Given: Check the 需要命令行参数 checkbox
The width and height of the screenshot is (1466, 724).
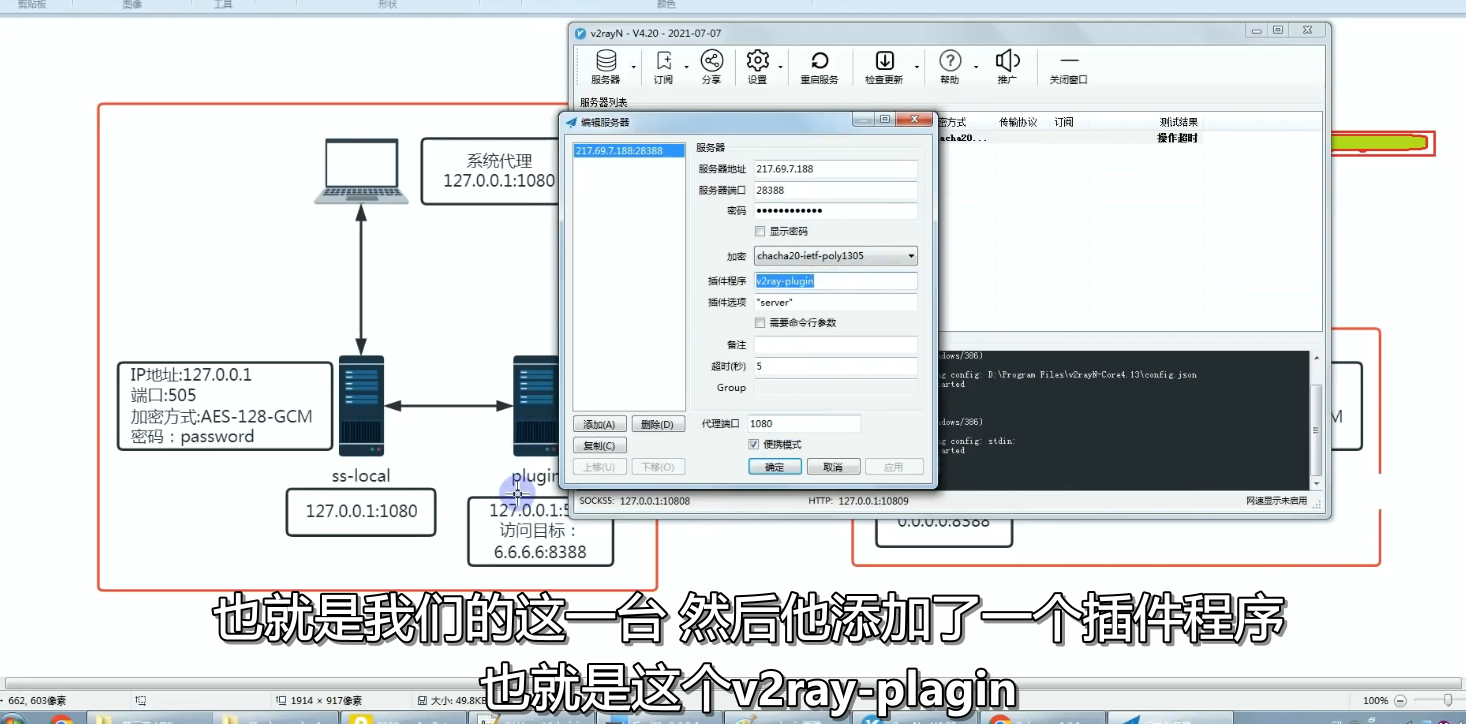Looking at the screenshot, I should pos(760,323).
